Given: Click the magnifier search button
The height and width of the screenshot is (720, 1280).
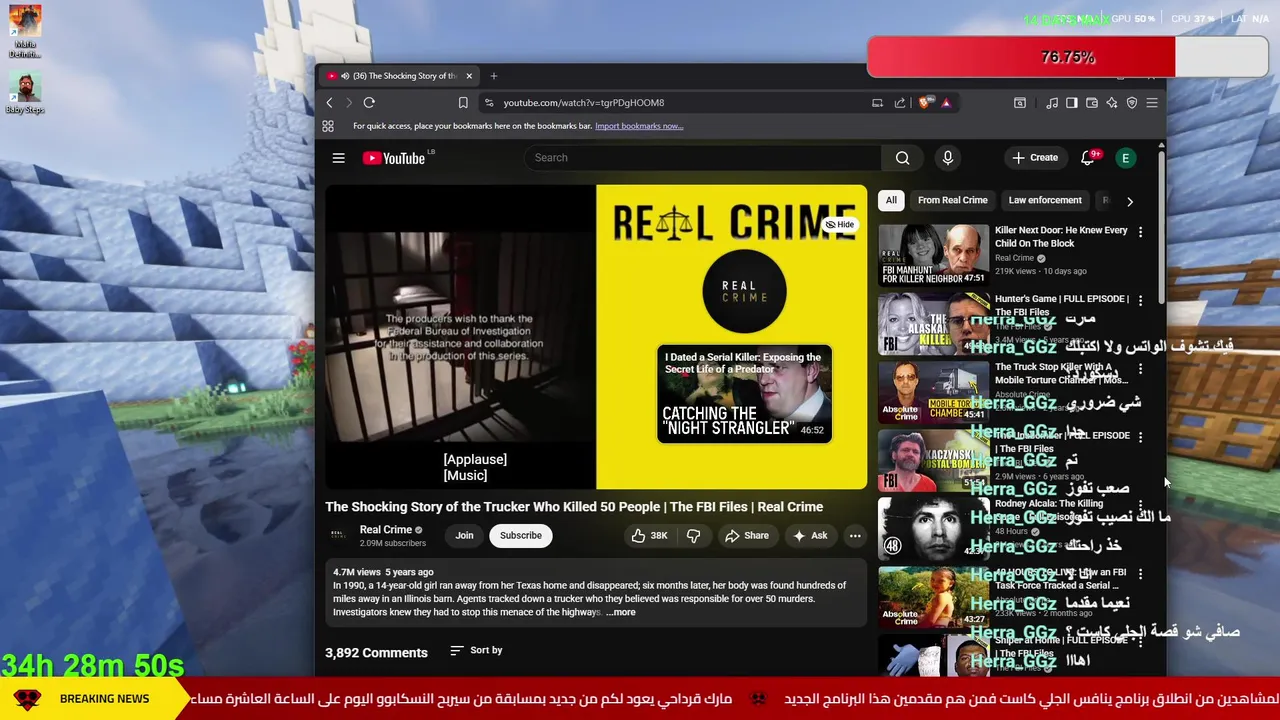Looking at the screenshot, I should pyautogui.click(x=902, y=158).
